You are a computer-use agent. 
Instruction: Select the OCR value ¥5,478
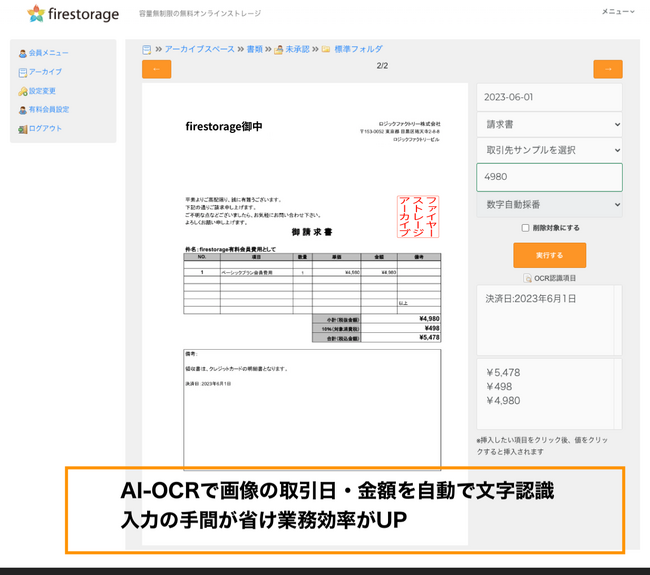click(503, 373)
